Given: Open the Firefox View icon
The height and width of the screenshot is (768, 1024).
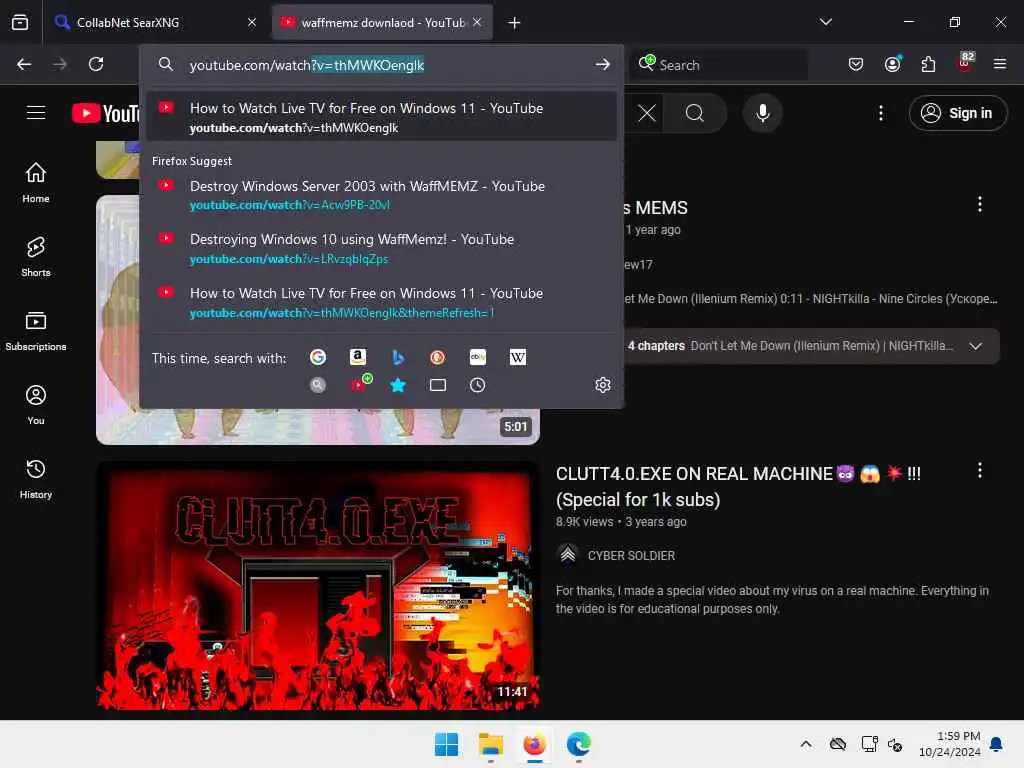Looking at the screenshot, I should tap(20, 23).
